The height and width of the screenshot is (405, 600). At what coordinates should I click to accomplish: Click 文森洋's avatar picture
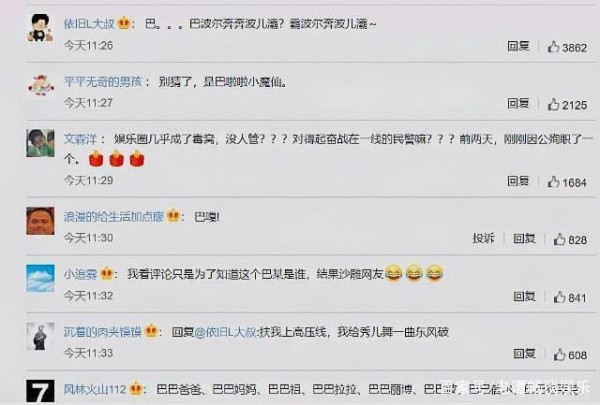(40, 143)
